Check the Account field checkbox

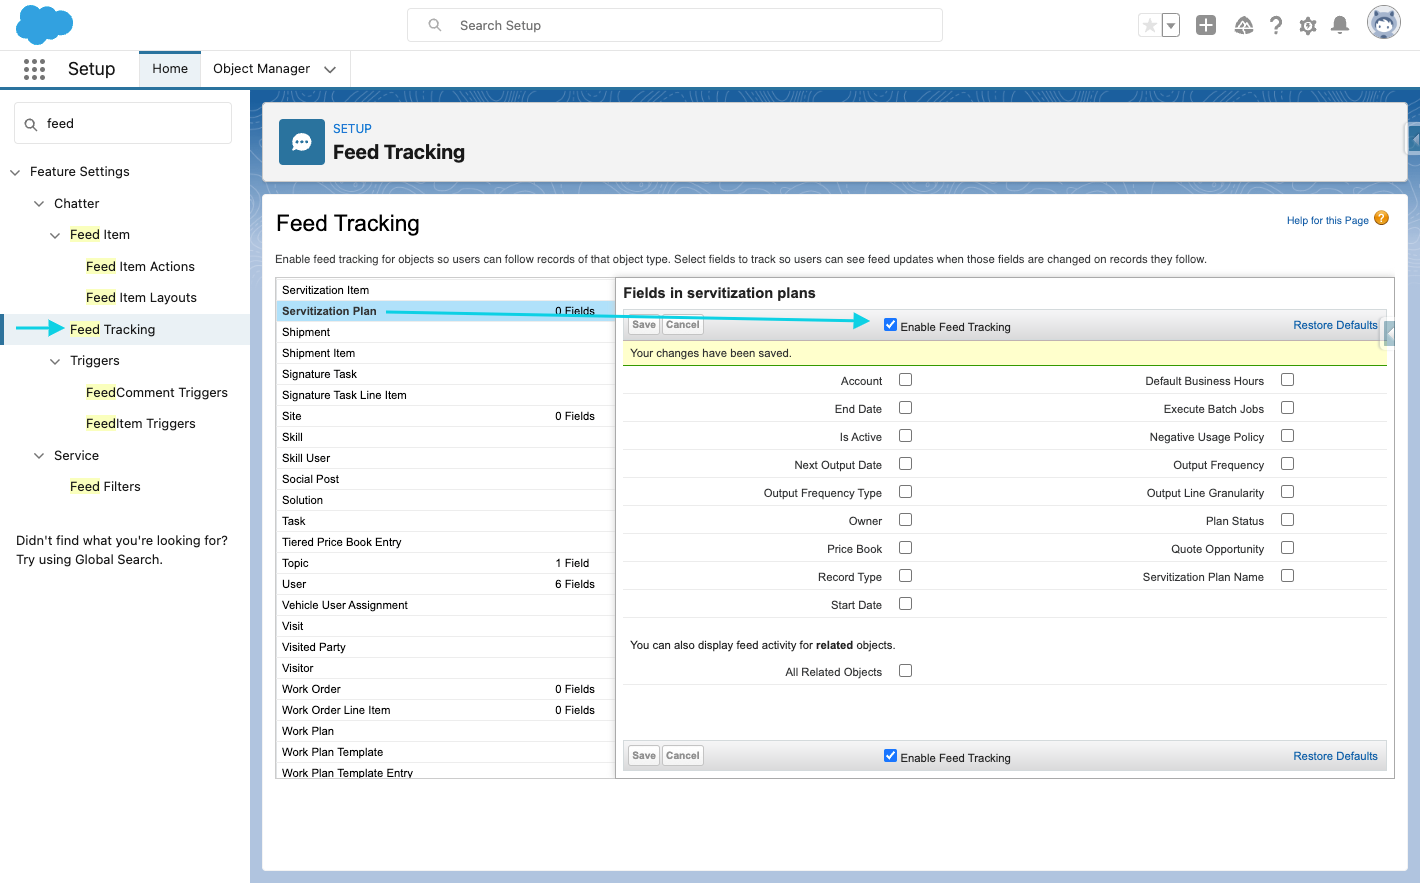pyautogui.click(x=905, y=380)
